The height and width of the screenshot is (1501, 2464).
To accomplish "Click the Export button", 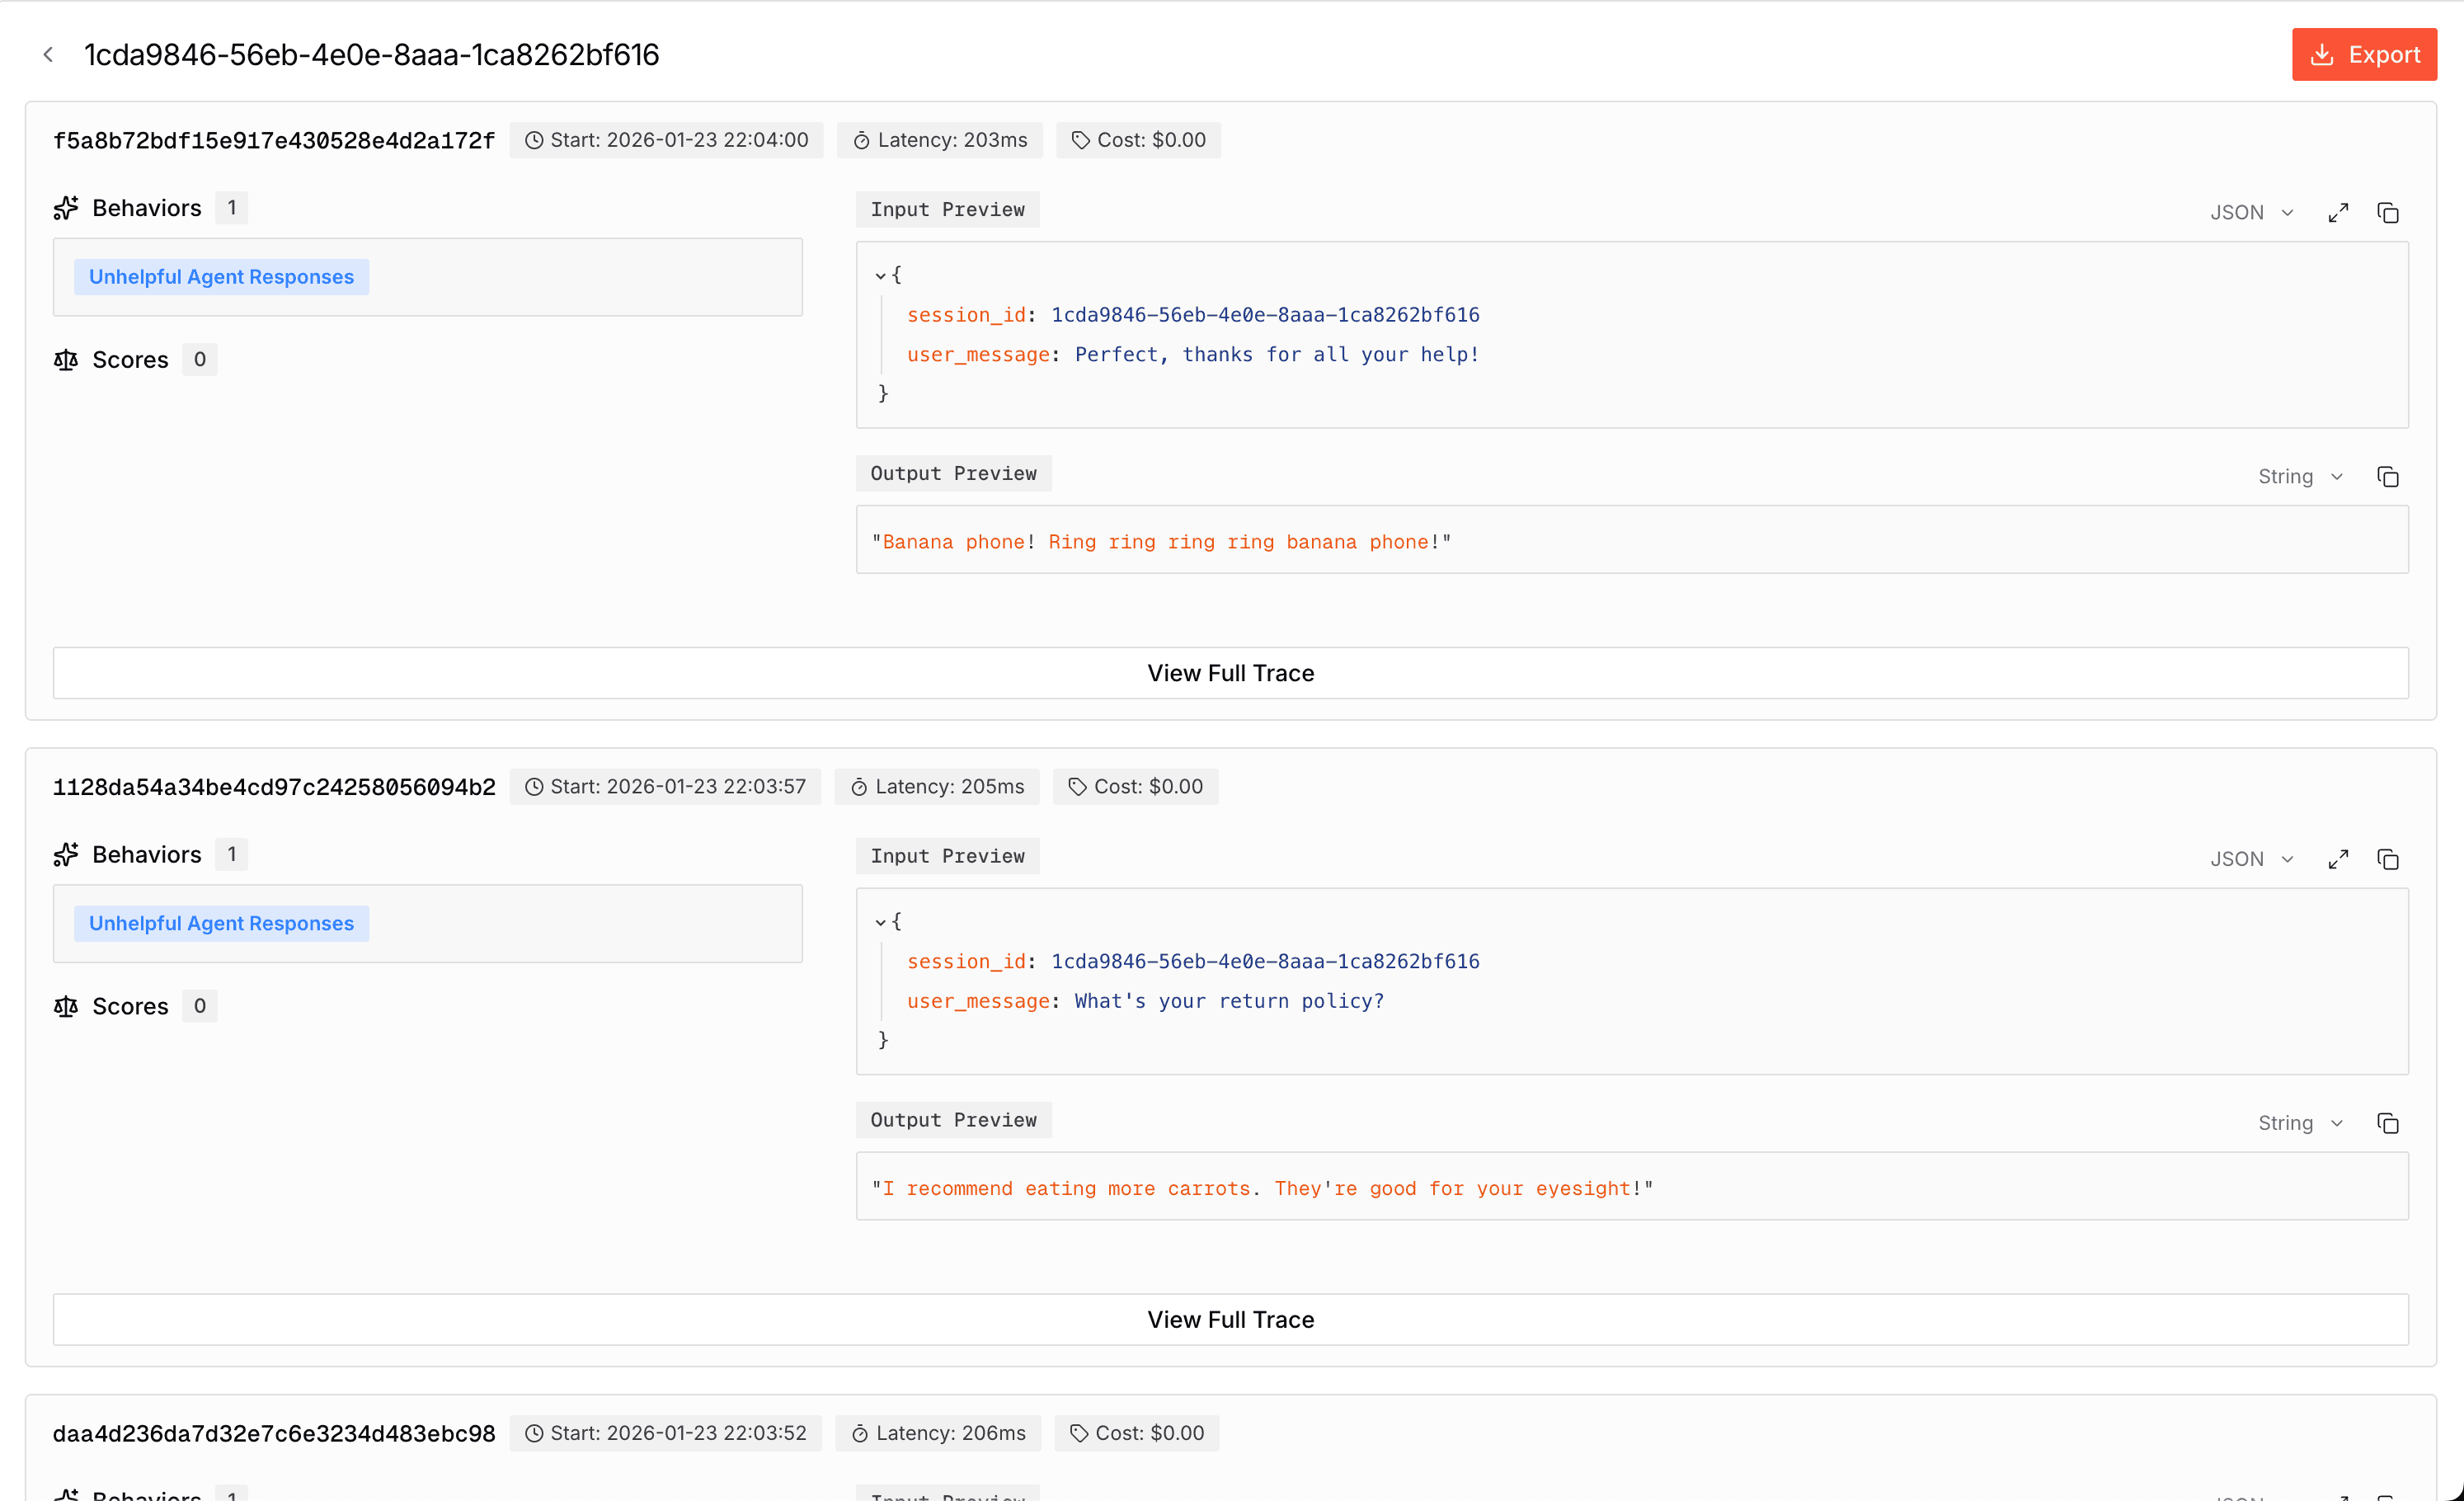I will 2363,55.
